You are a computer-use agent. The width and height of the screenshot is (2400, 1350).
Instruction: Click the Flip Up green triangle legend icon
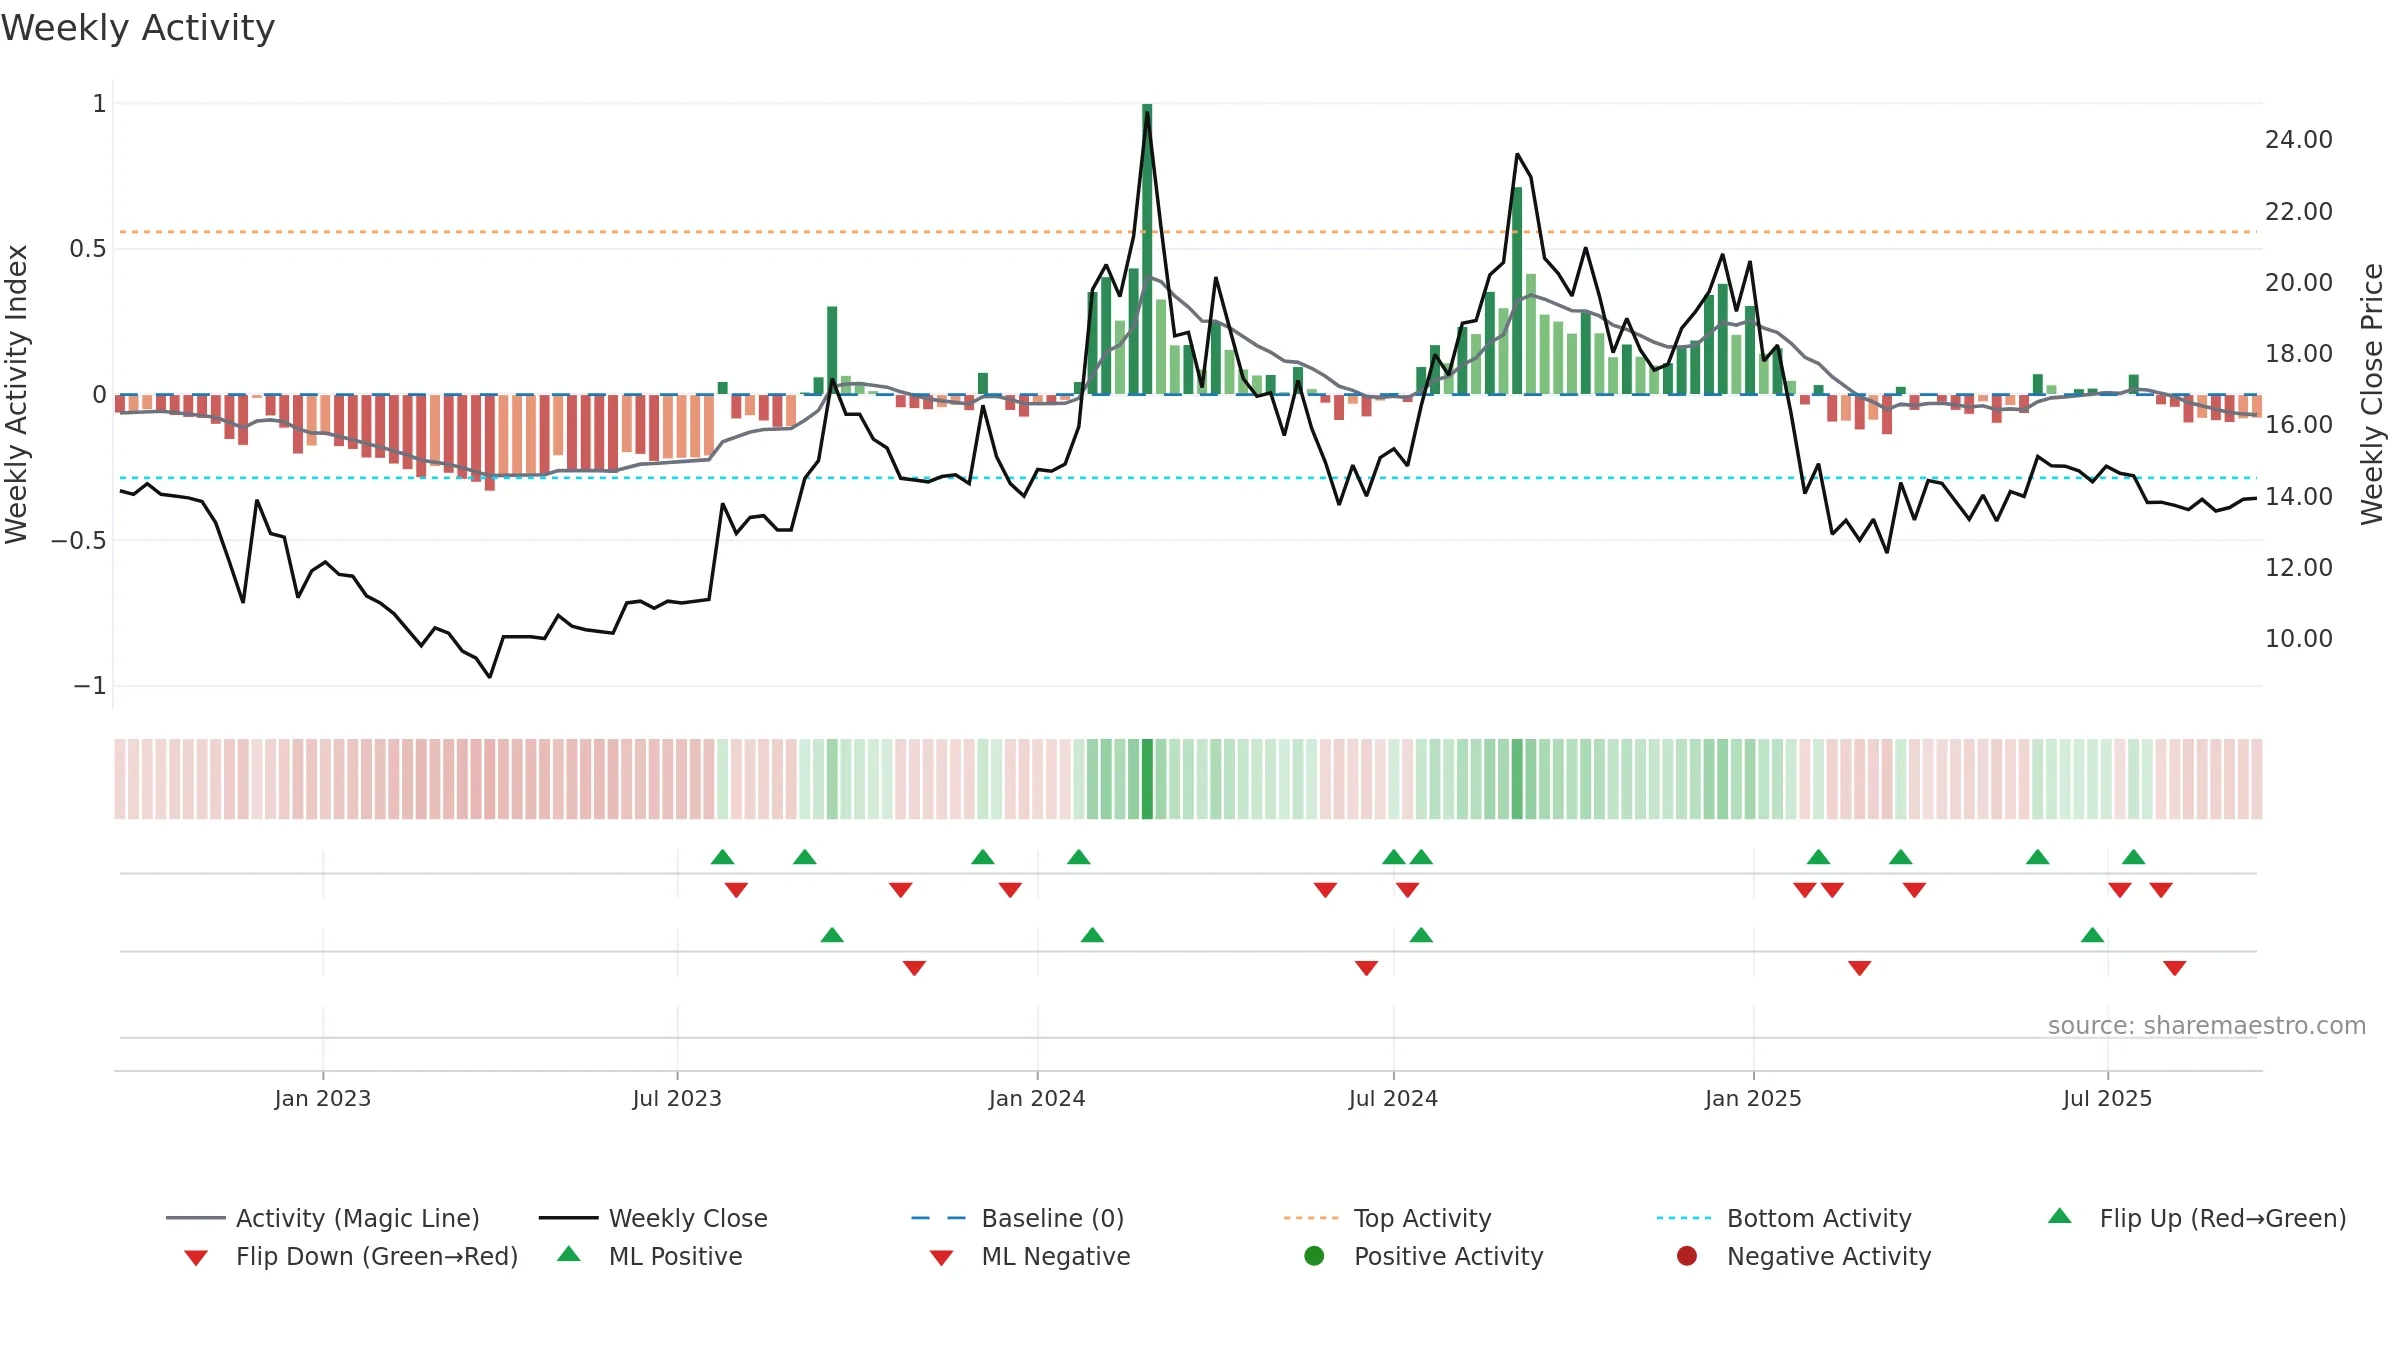tap(2060, 1216)
